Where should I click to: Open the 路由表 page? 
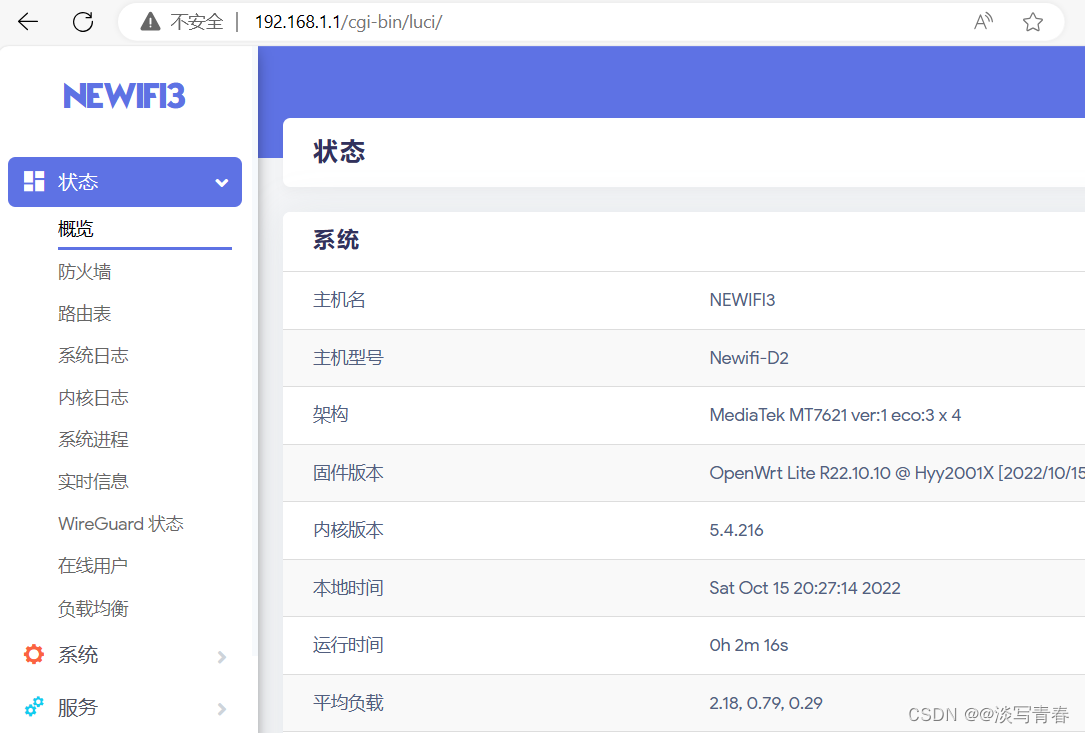pyautogui.click(x=84, y=314)
